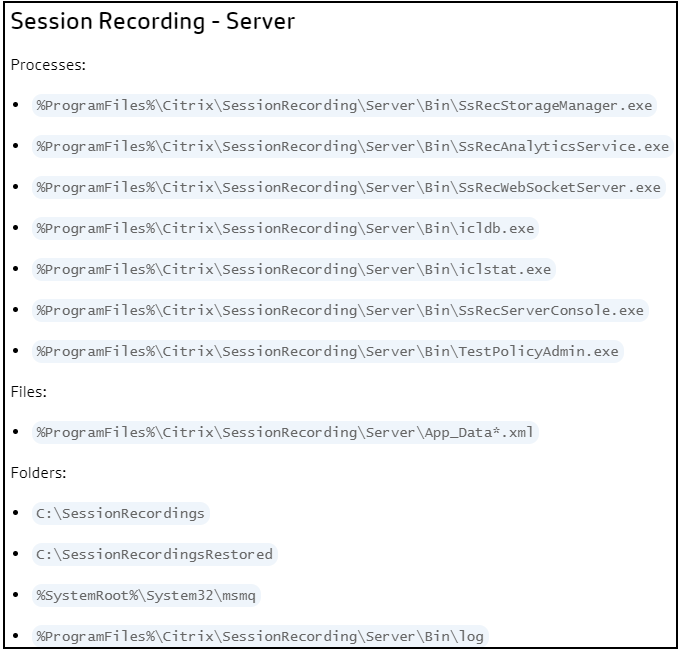Select the TestPolicyAdmin.exe process path

click(328, 352)
